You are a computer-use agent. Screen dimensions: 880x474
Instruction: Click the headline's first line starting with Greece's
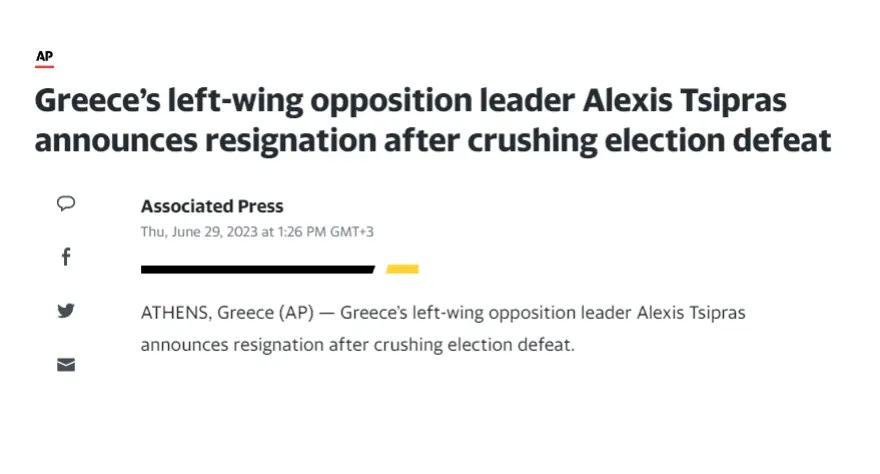410,100
